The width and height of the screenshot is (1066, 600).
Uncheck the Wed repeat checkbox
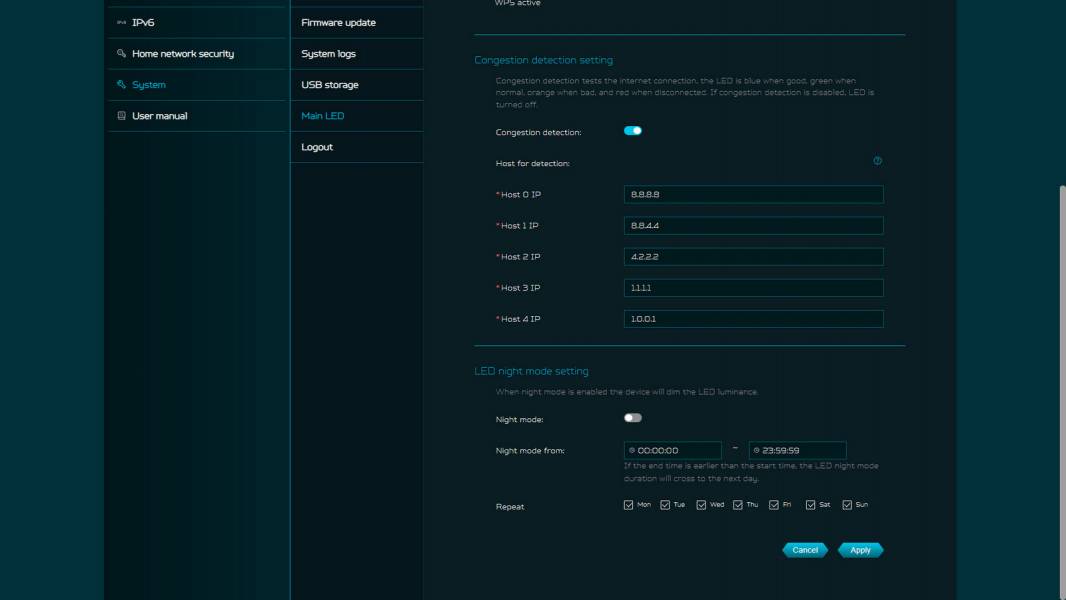pyautogui.click(x=701, y=505)
